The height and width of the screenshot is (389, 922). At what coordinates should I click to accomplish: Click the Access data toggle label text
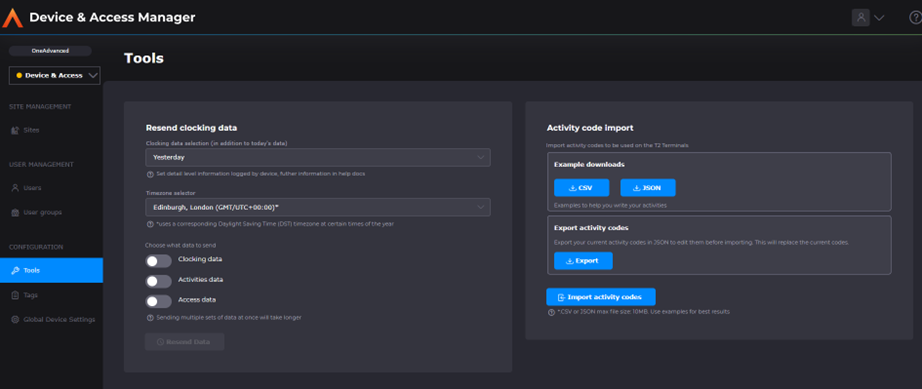point(197,300)
